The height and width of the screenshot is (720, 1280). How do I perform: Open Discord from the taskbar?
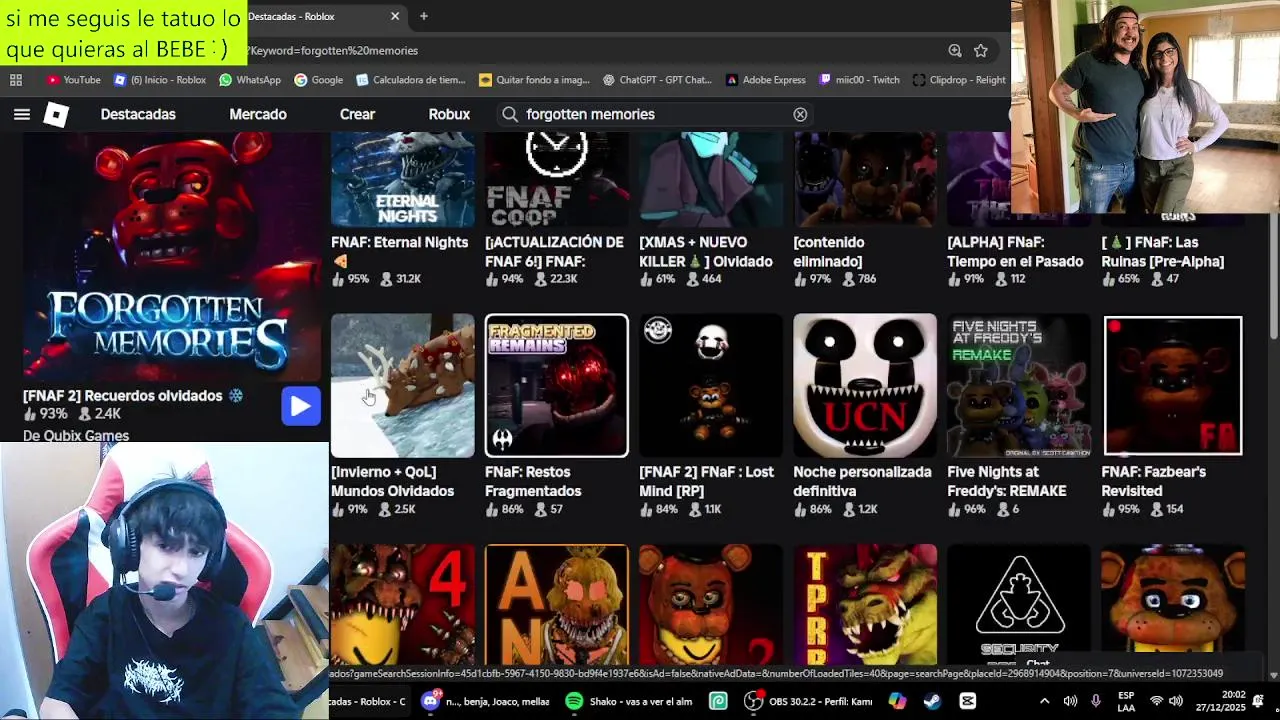(431, 701)
